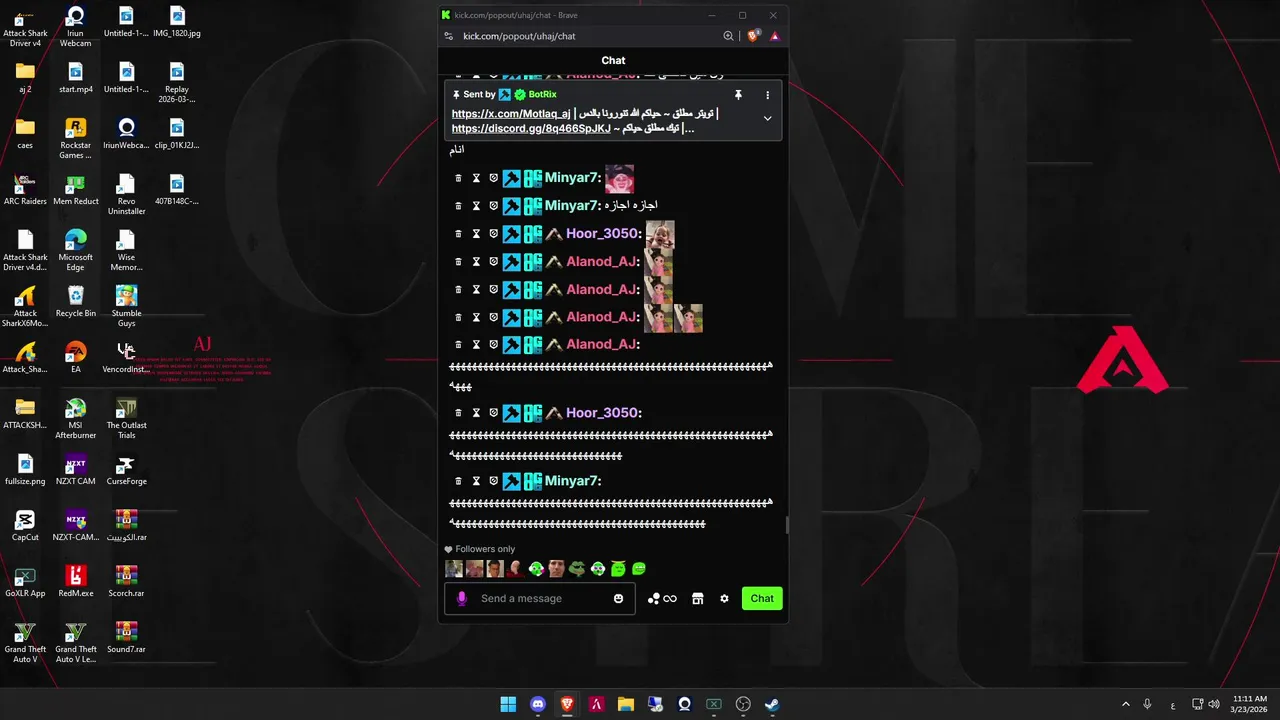
Task: Open Steam from the taskbar
Action: click(x=772, y=704)
